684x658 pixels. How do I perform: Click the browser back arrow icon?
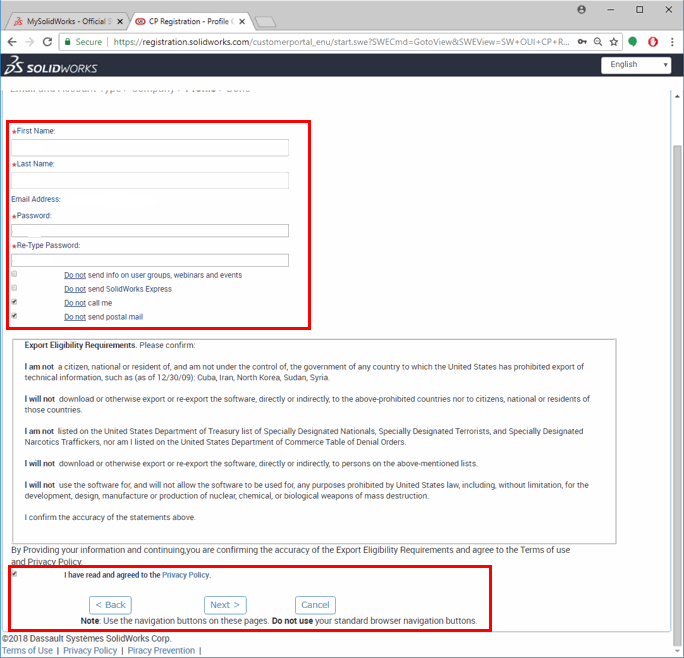[x=12, y=42]
